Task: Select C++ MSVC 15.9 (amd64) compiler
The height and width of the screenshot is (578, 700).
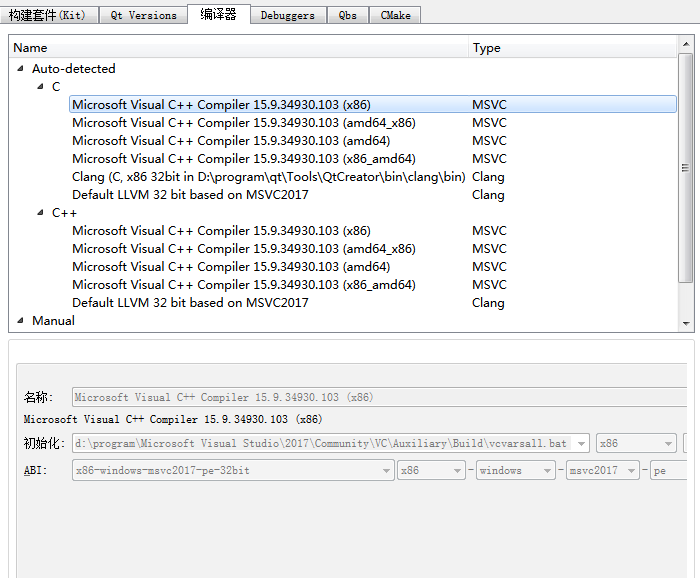Action: (x=231, y=267)
